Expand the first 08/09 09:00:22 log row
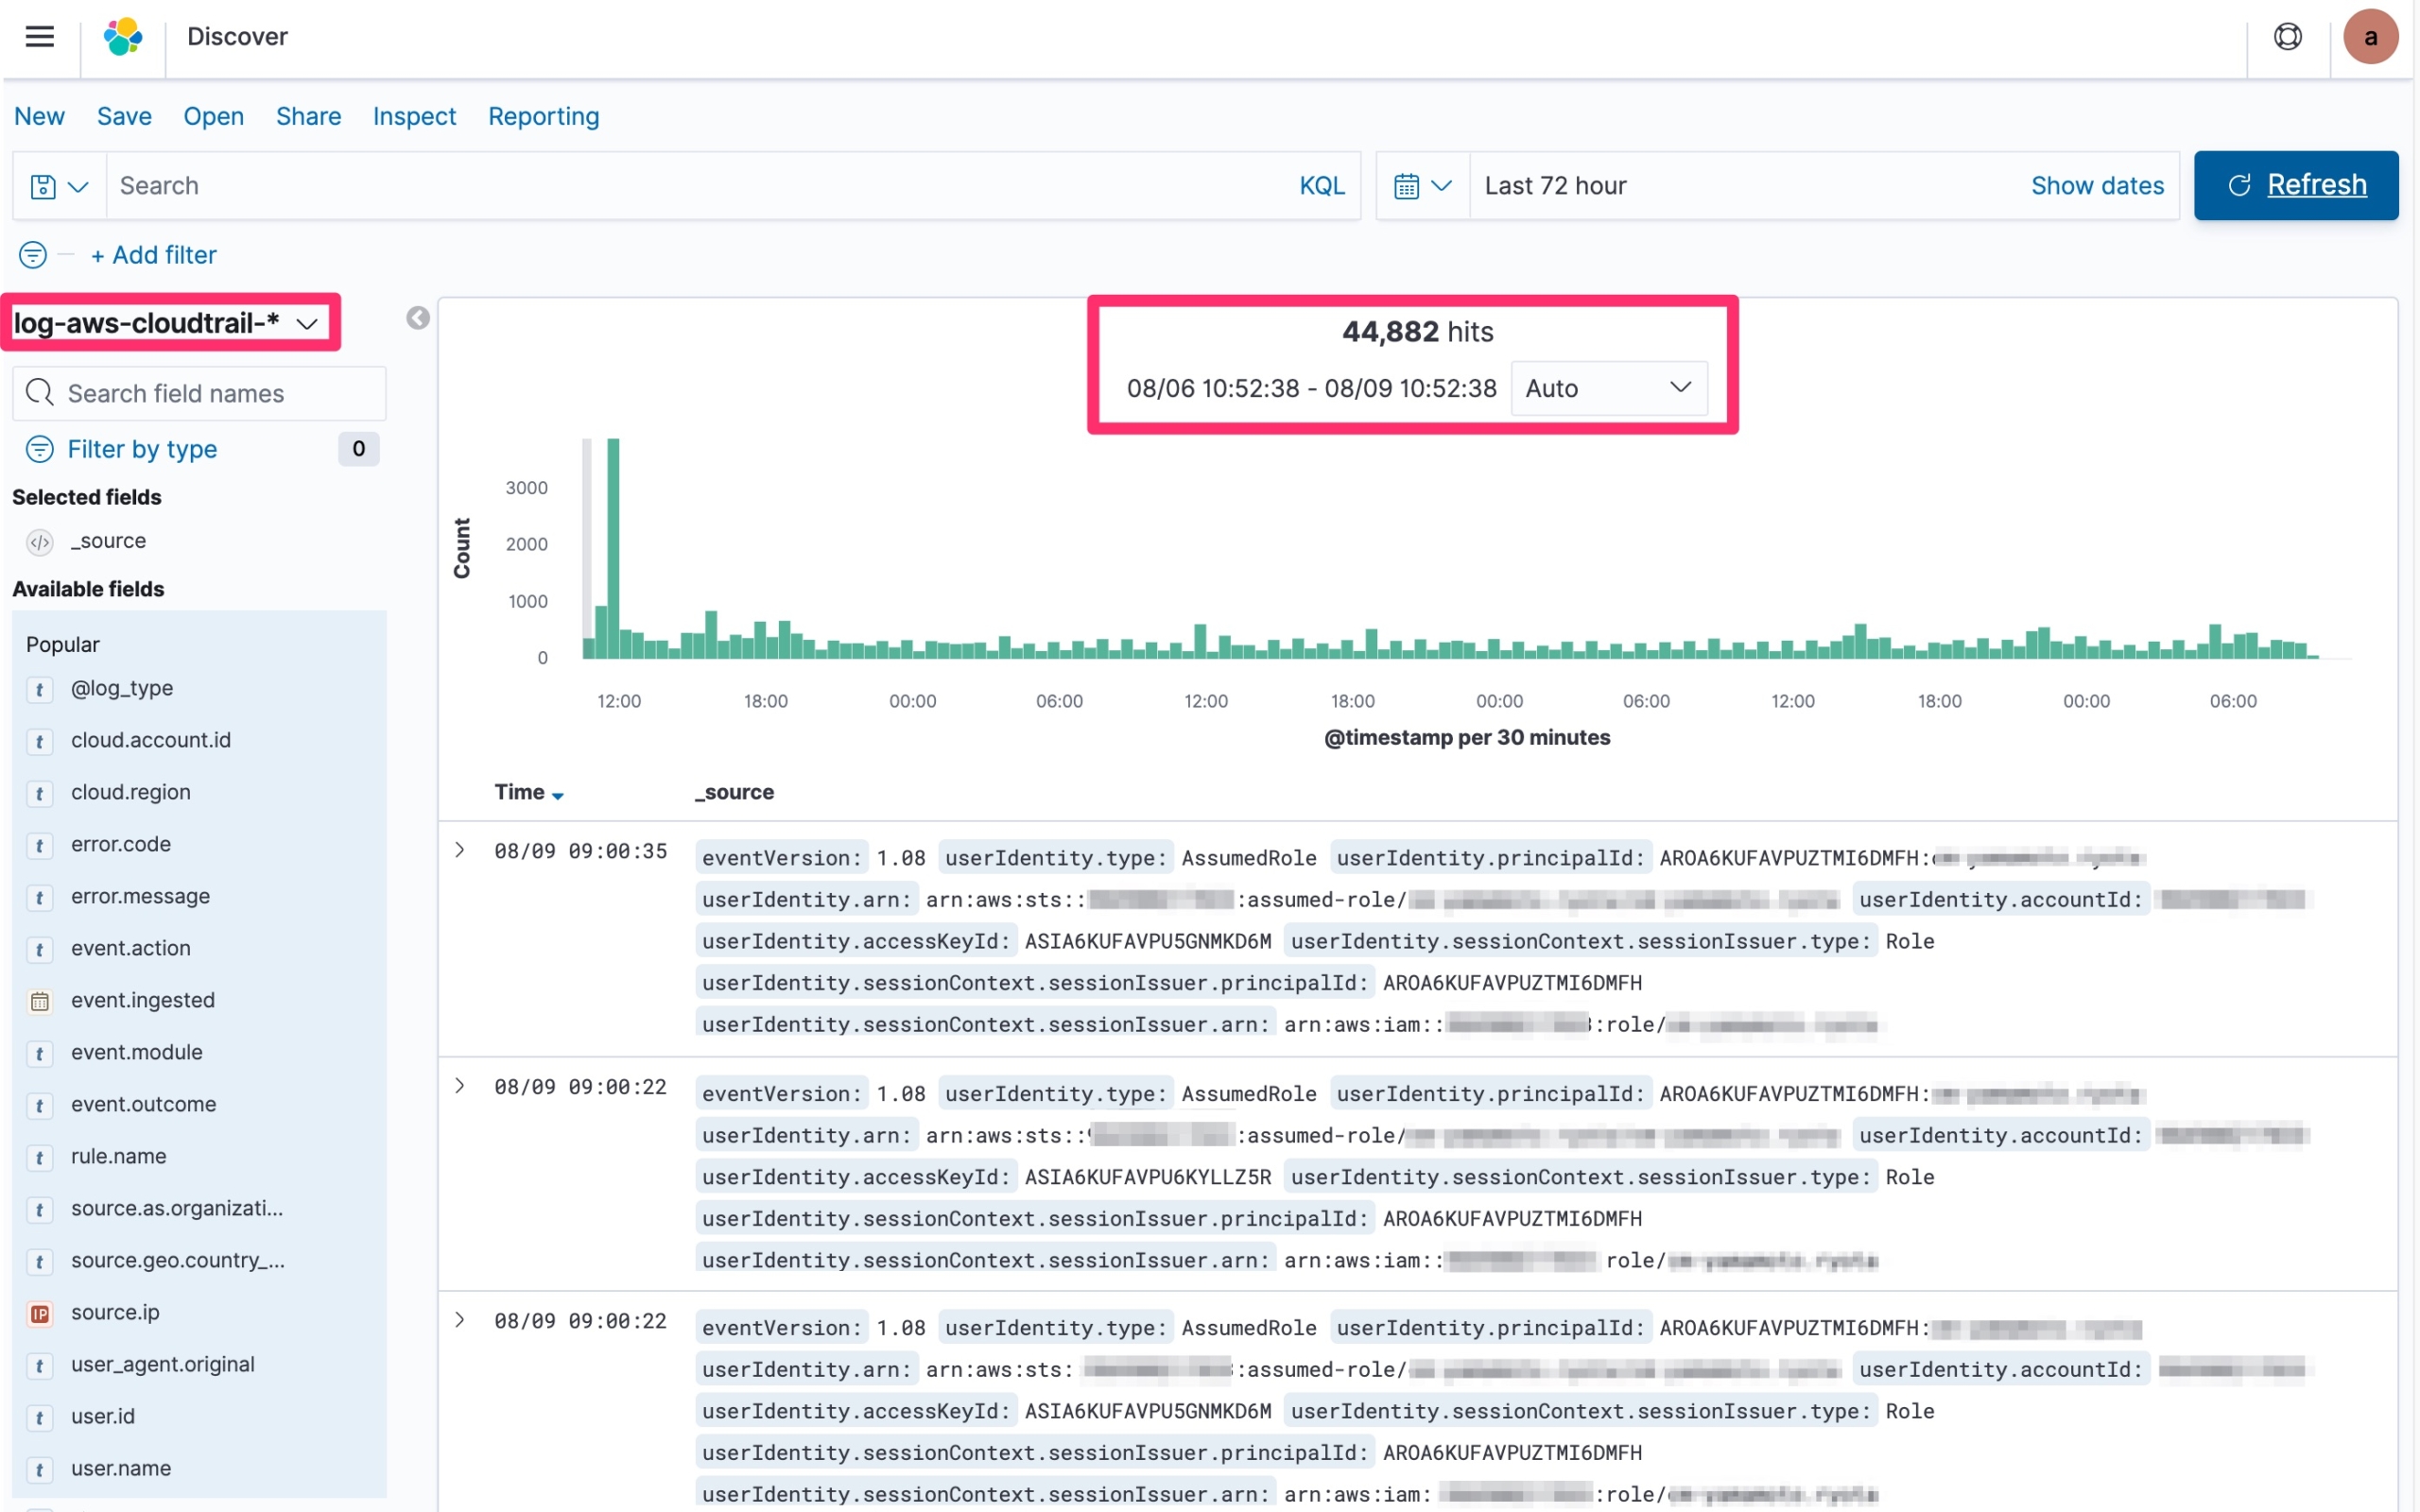The height and width of the screenshot is (1512, 2420). (460, 1086)
